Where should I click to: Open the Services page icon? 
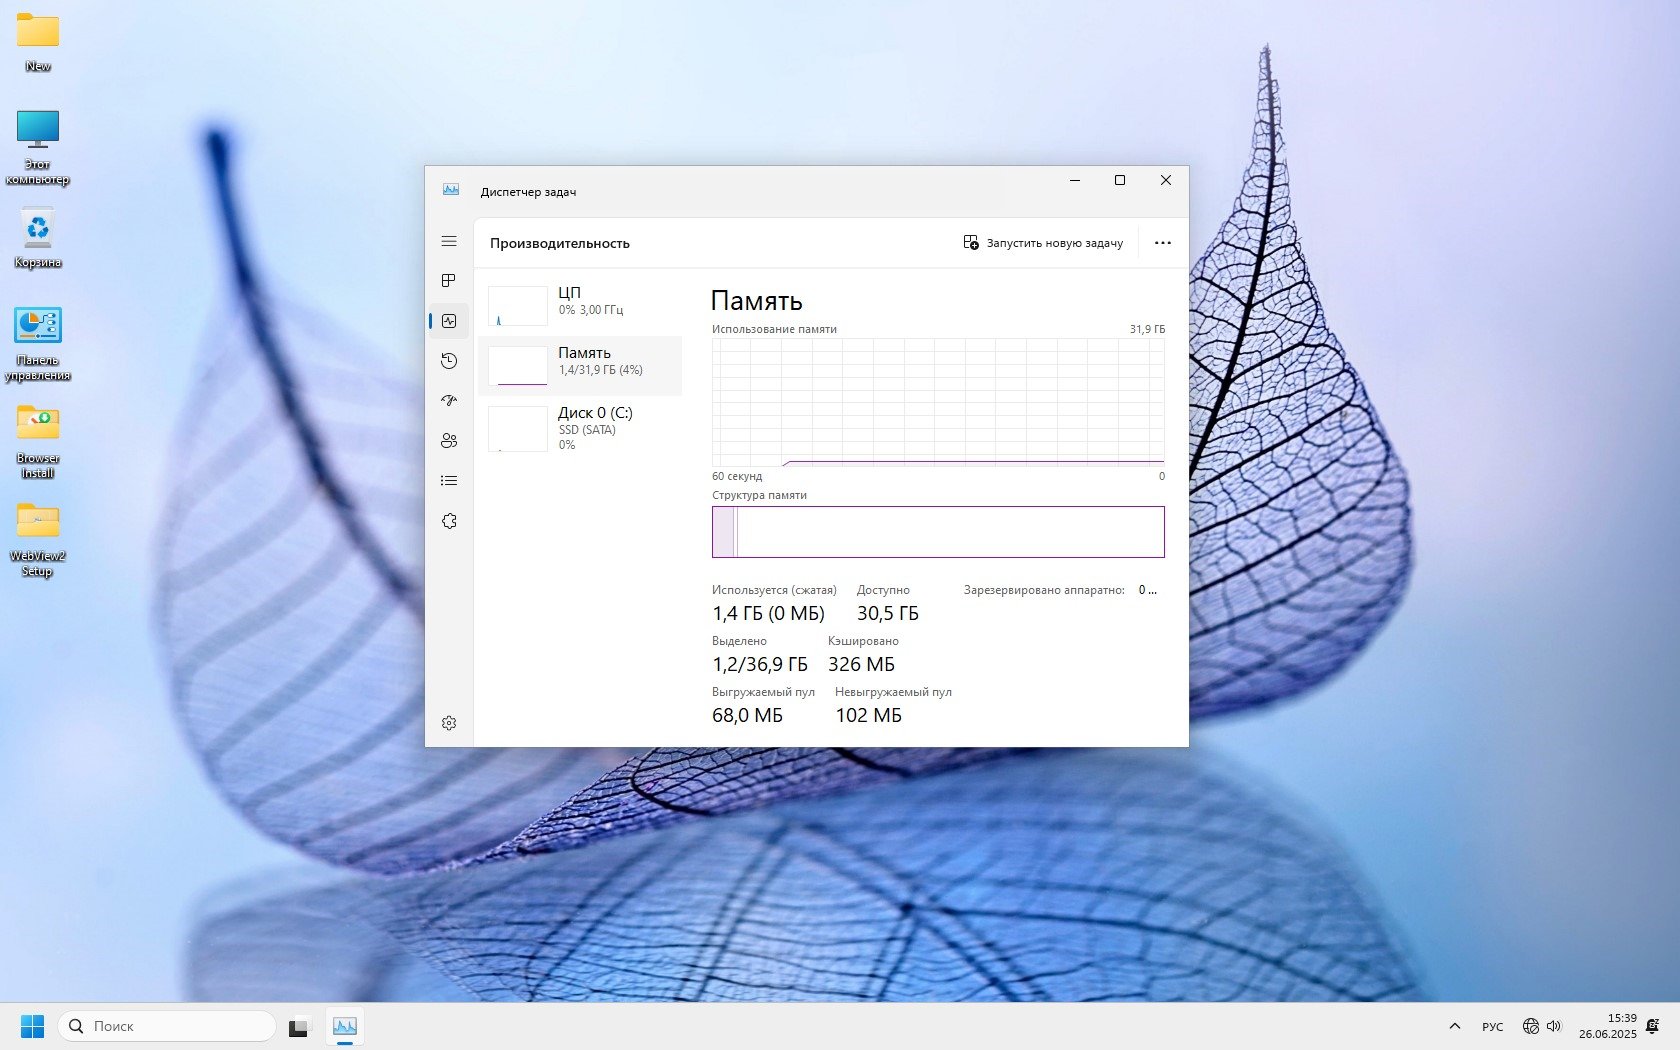coord(449,521)
